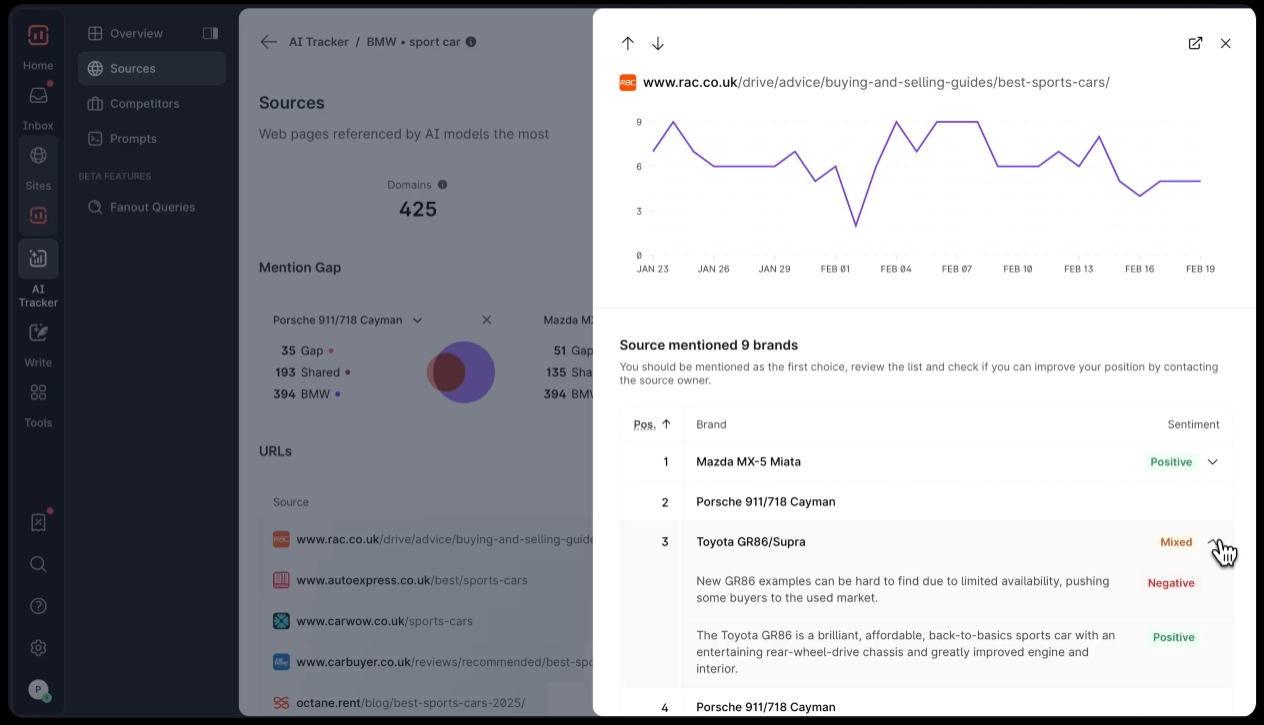Sort table by Pos. column
Viewport: 1264px width, 725px height.
(652, 424)
